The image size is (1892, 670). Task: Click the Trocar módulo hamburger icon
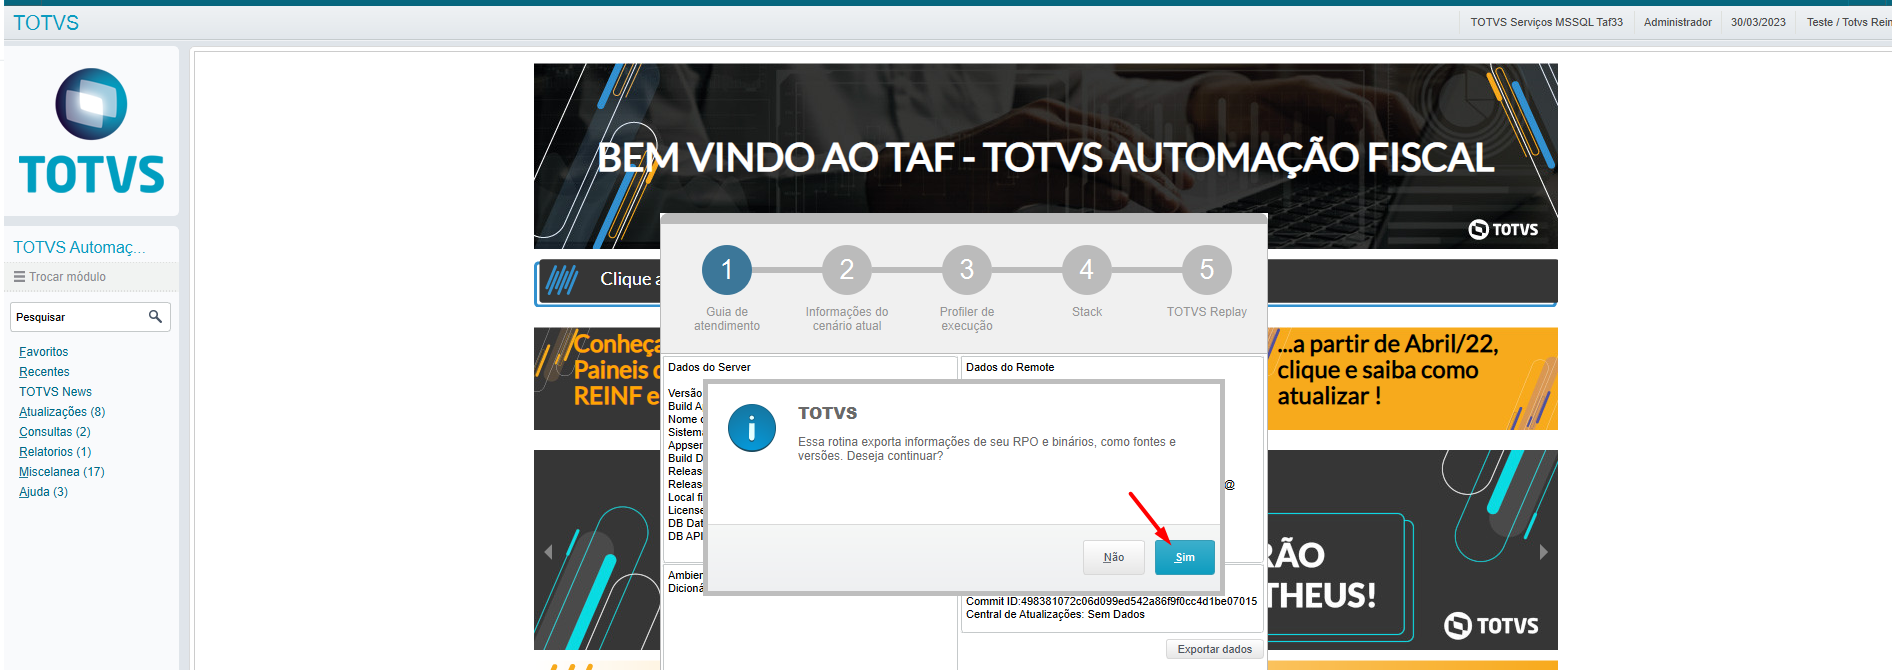click(x=19, y=277)
